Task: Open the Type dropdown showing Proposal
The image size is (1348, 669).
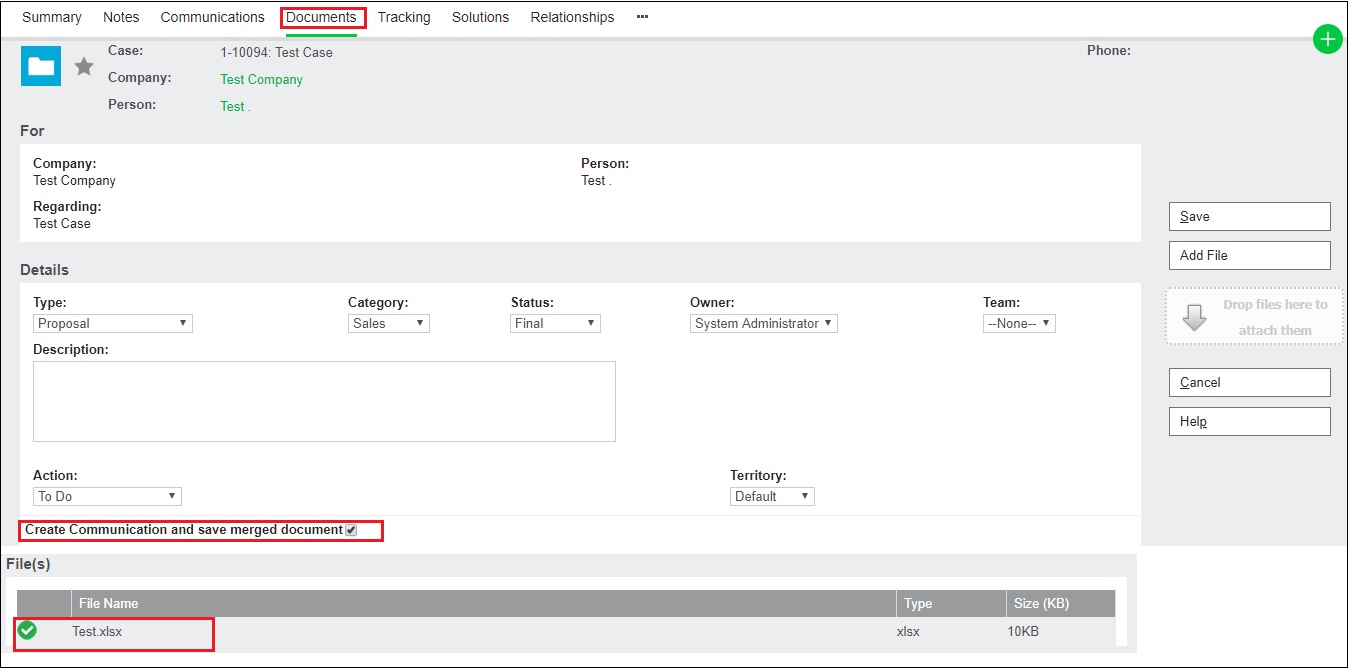Action: [113, 324]
